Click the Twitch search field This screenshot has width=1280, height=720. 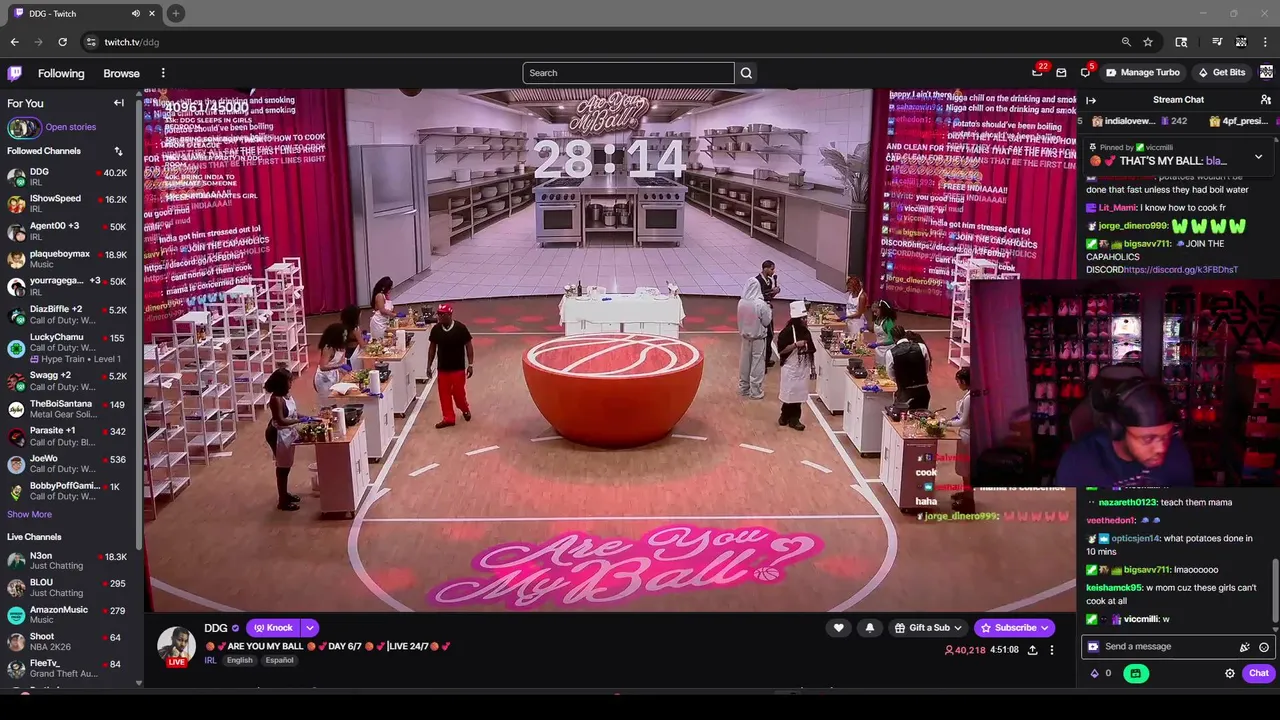pyautogui.click(x=628, y=73)
